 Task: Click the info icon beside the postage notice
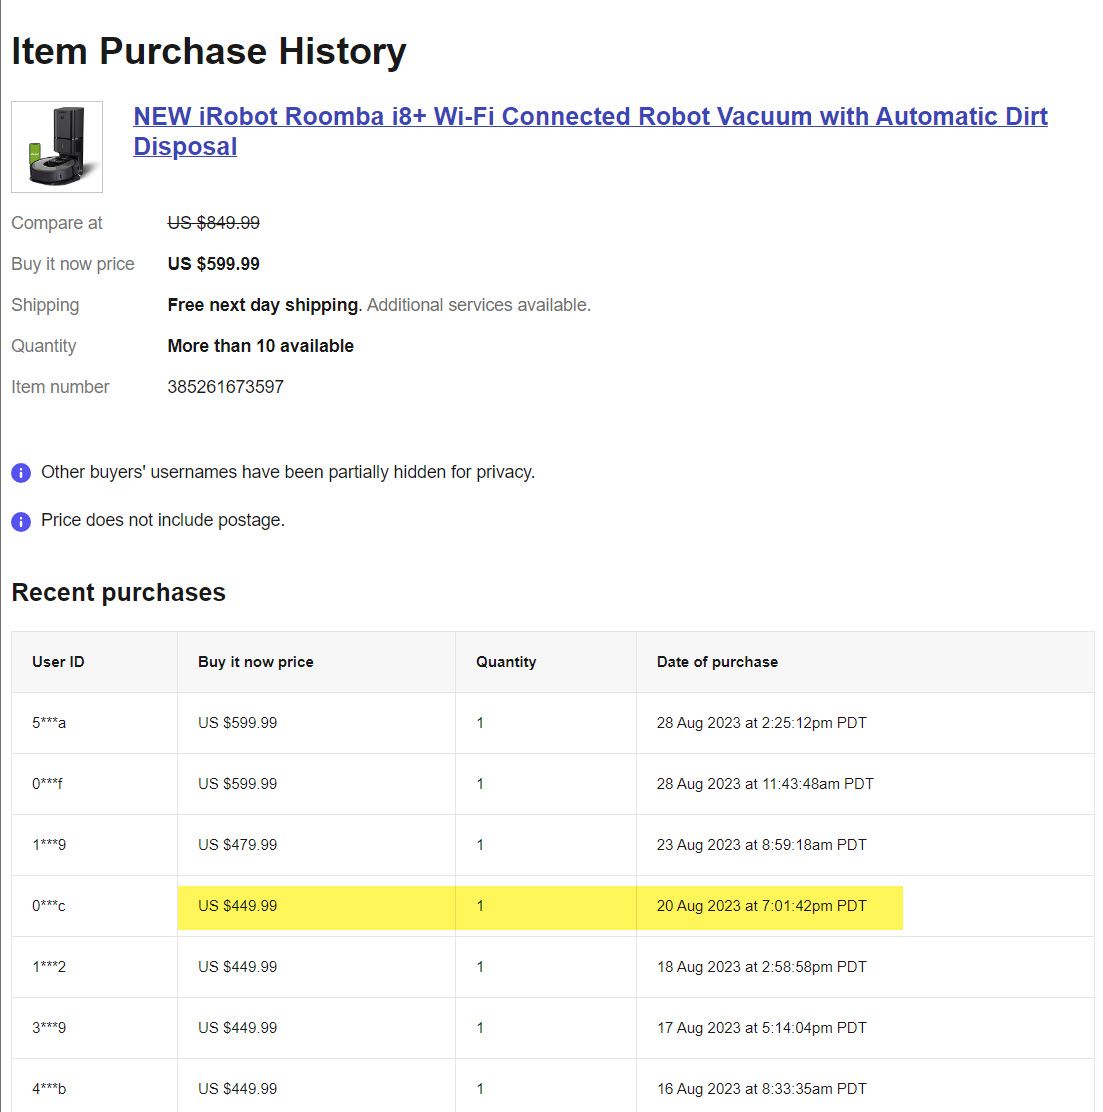(21, 521)
